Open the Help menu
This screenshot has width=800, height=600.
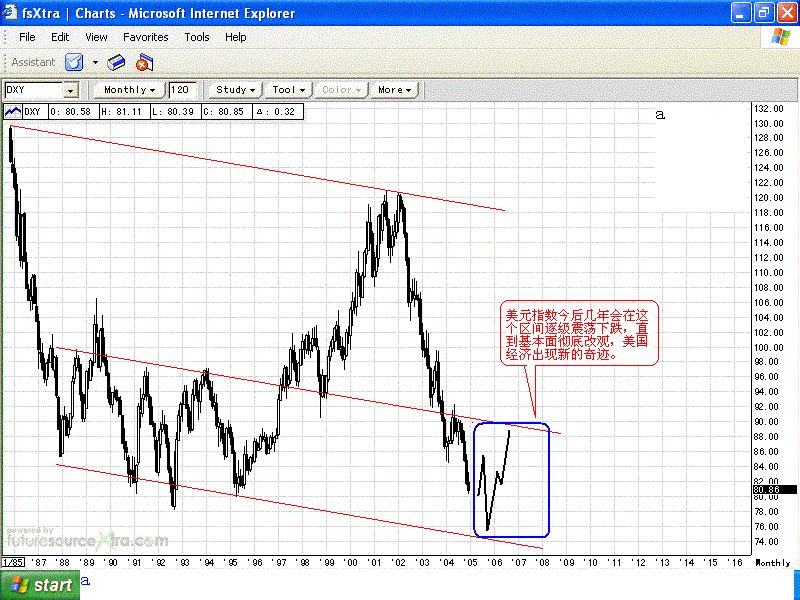coord(235,37)
